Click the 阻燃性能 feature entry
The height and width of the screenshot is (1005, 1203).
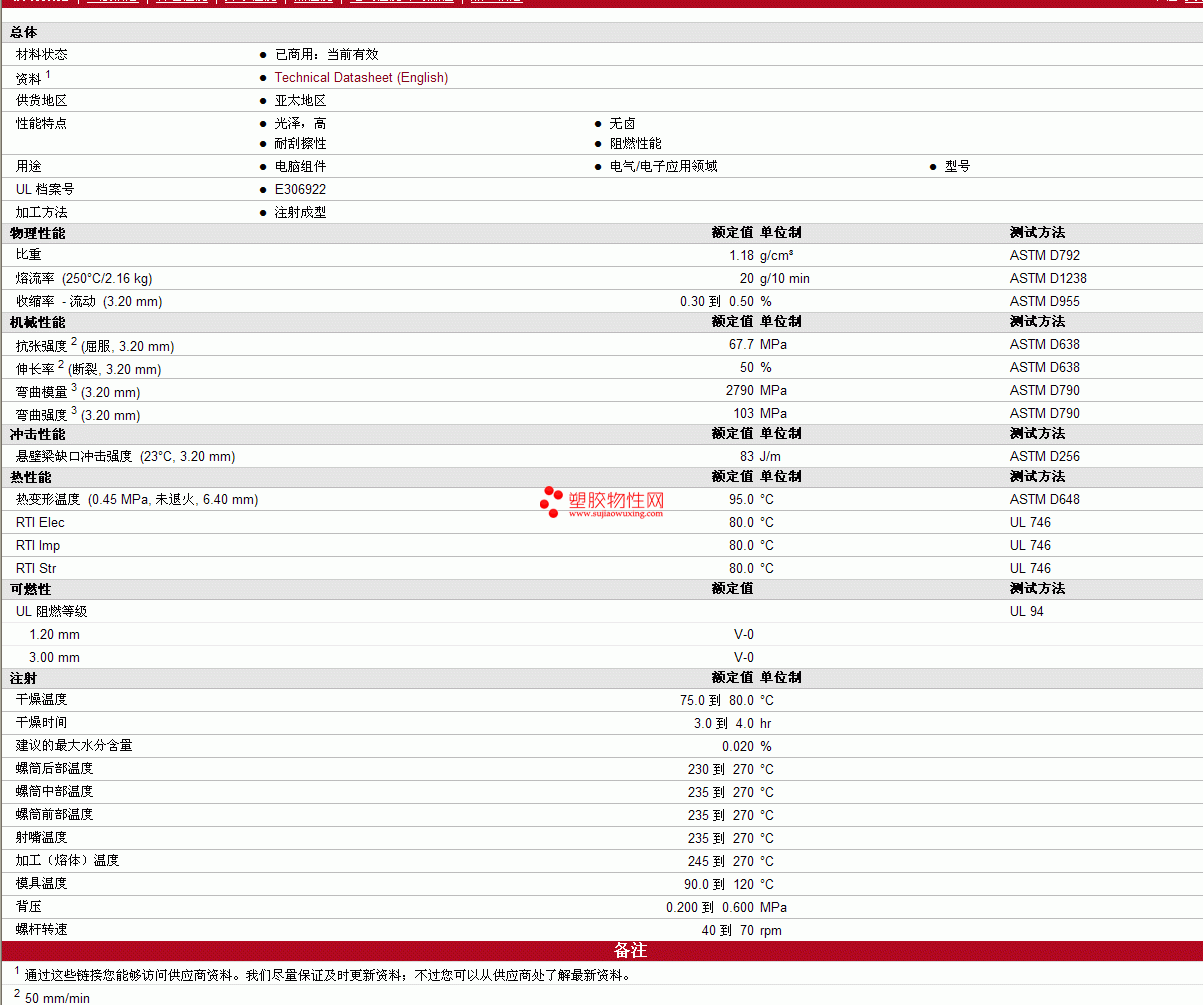pyautogui.click(x=636, y=144)
